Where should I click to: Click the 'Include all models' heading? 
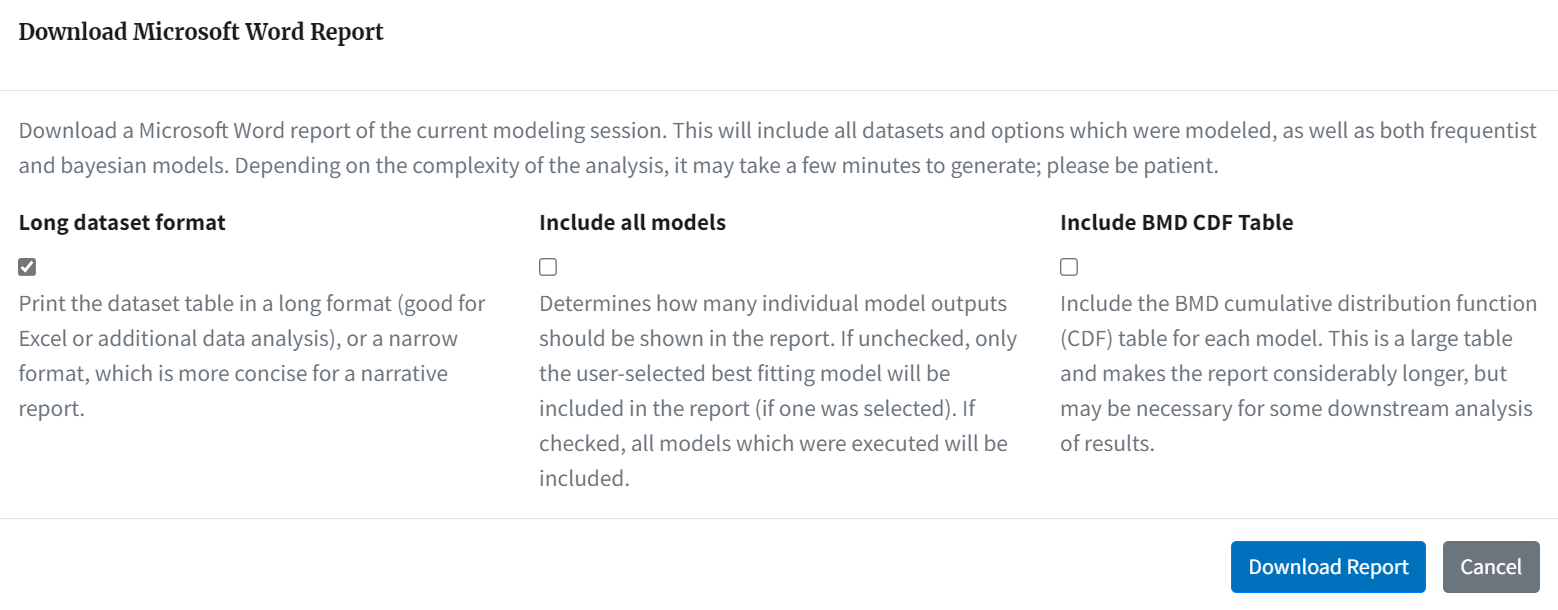(632, 223)
